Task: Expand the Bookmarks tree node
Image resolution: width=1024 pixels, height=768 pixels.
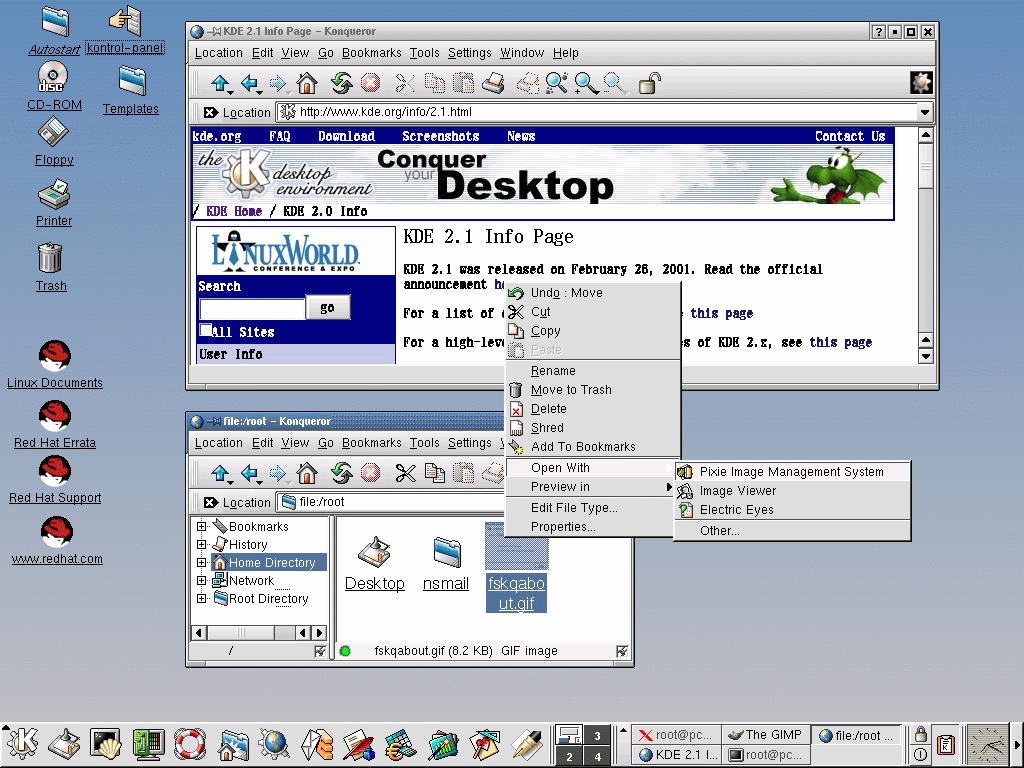Action: pos(201,526)
